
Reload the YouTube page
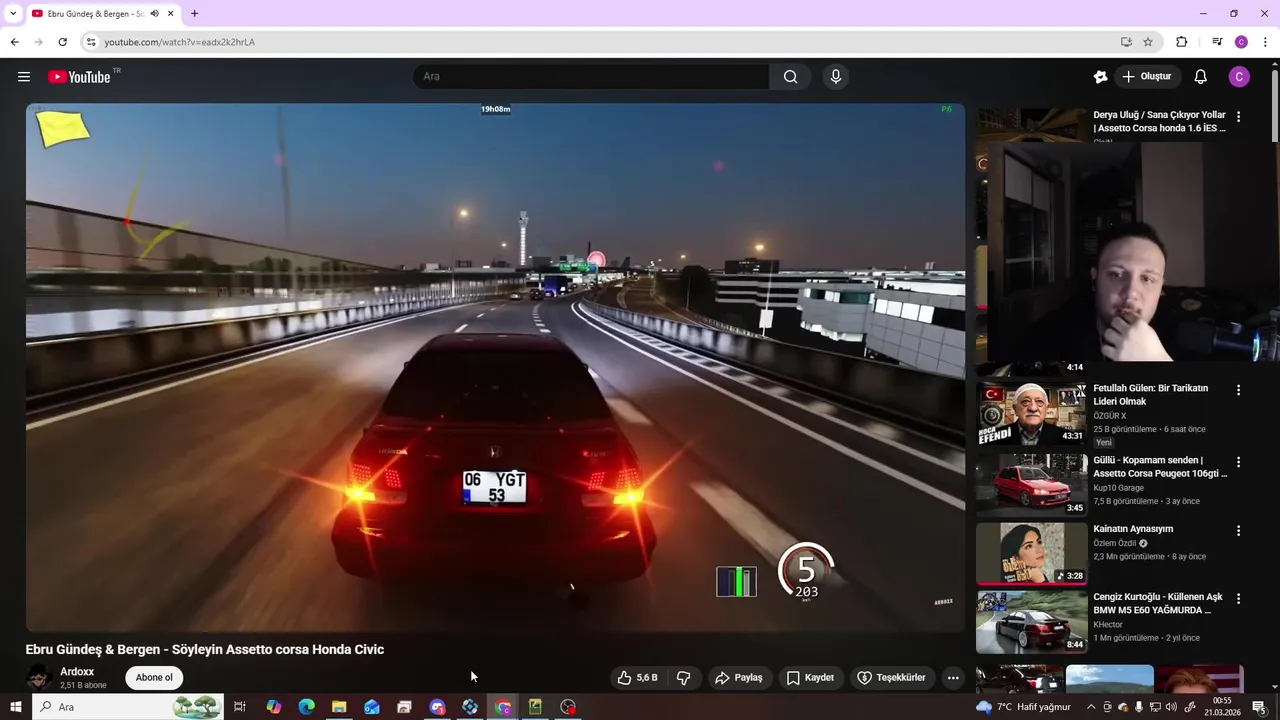click(62, 42)
